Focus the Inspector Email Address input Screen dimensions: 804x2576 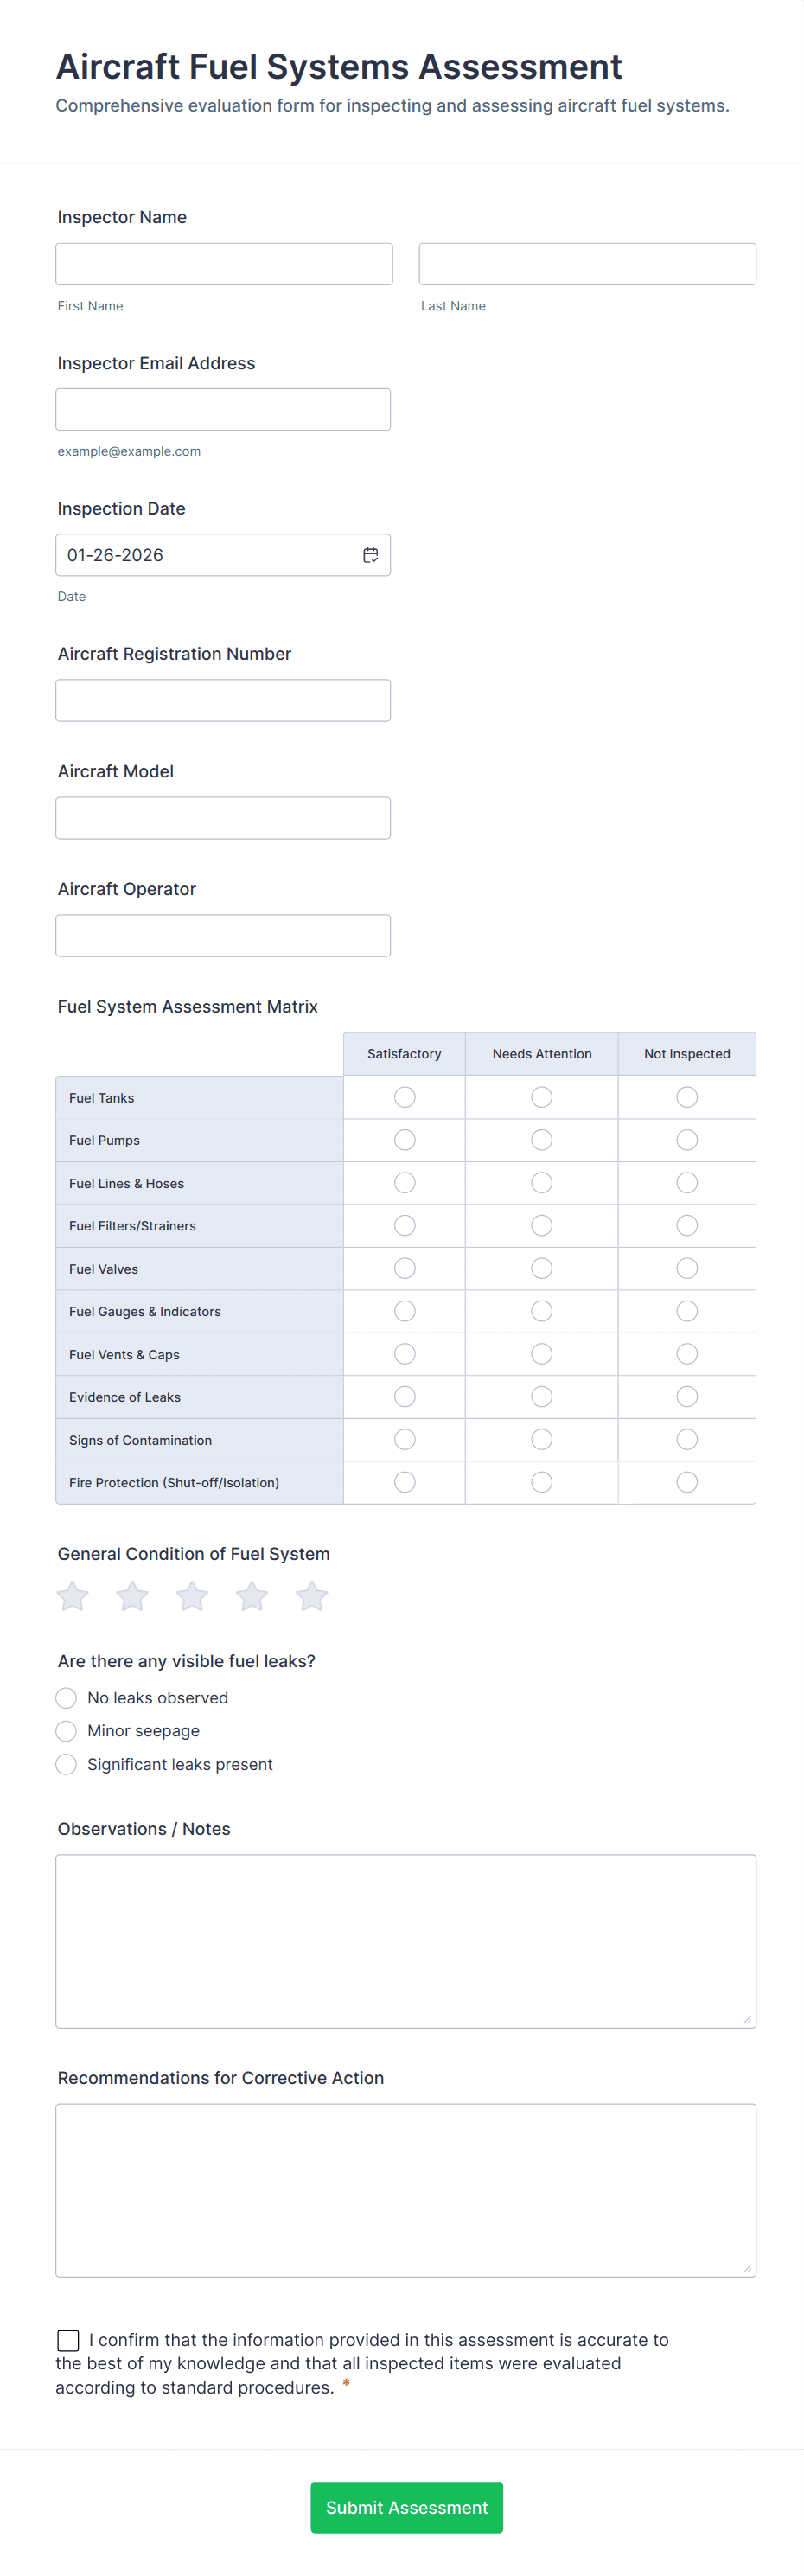pos(223,408)
